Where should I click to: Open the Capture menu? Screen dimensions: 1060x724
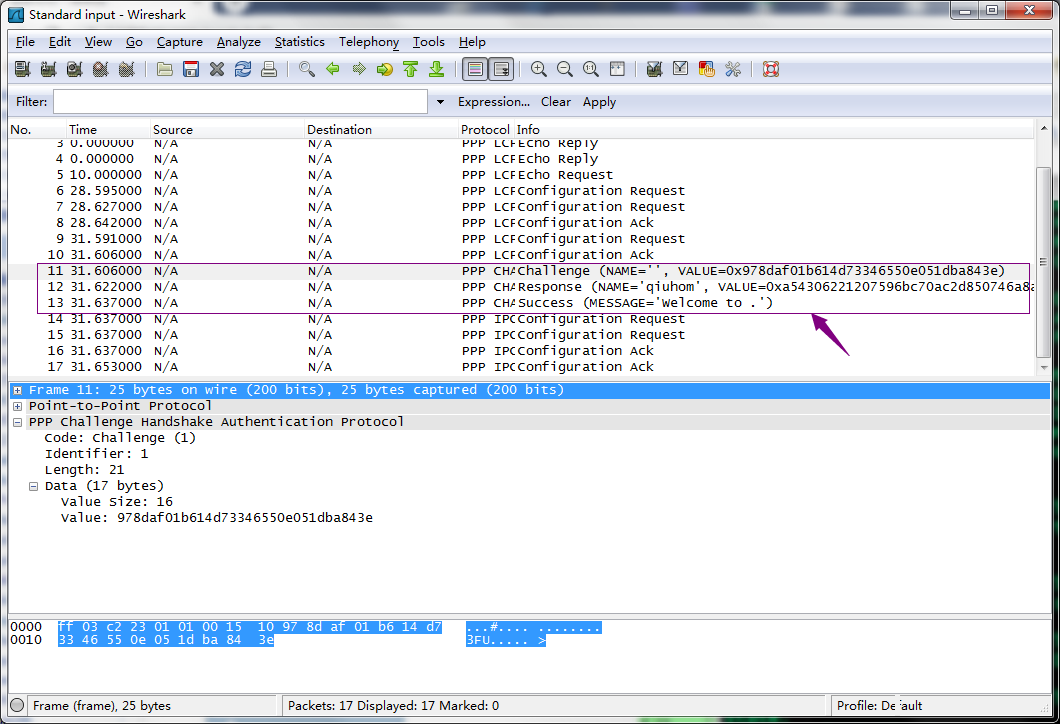click(x=180, y=42)
